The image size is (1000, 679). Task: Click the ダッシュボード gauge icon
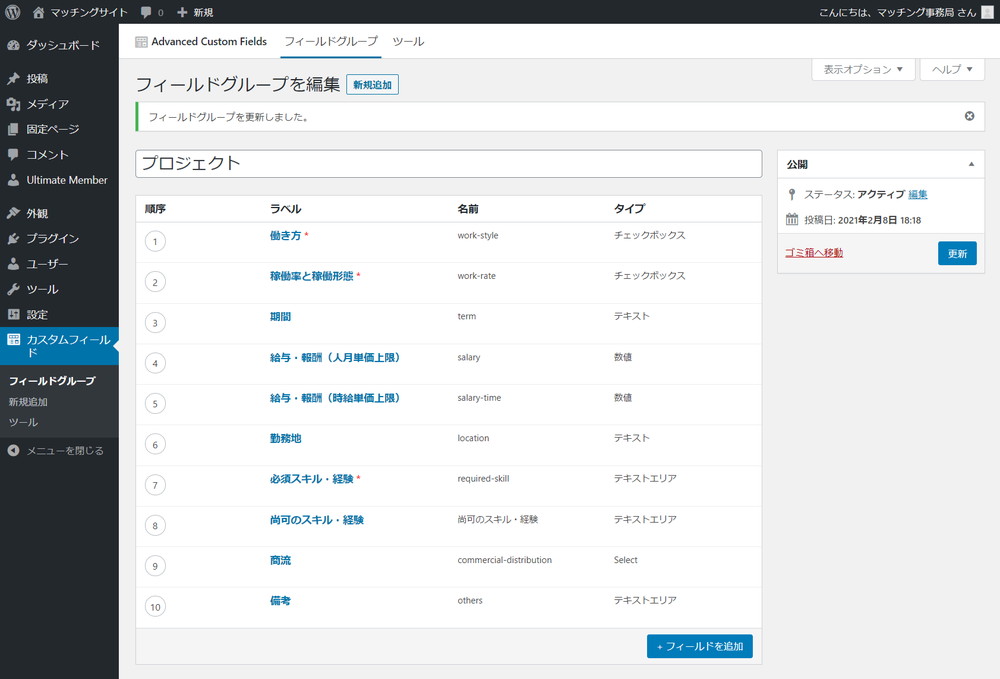point(13,45)
